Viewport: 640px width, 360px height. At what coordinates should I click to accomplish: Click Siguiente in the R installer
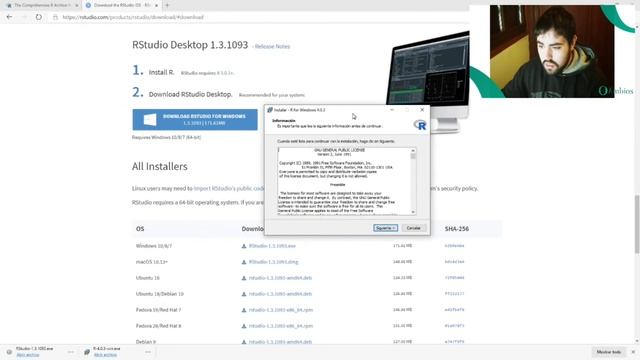(385, 228)
